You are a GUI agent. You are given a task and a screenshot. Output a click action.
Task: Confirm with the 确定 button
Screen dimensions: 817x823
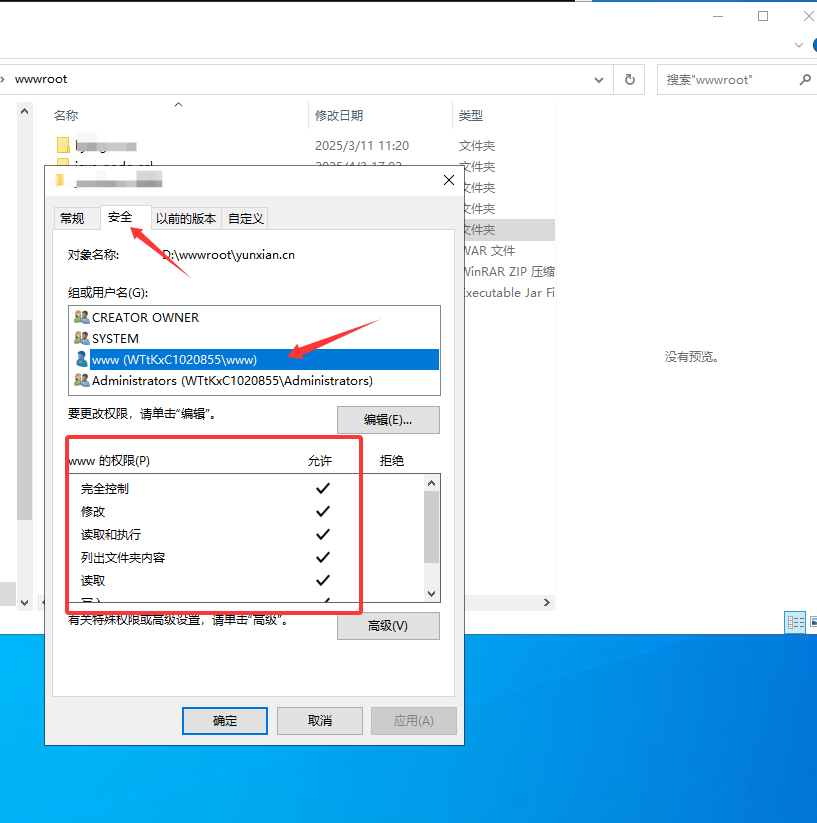(225, 721)
